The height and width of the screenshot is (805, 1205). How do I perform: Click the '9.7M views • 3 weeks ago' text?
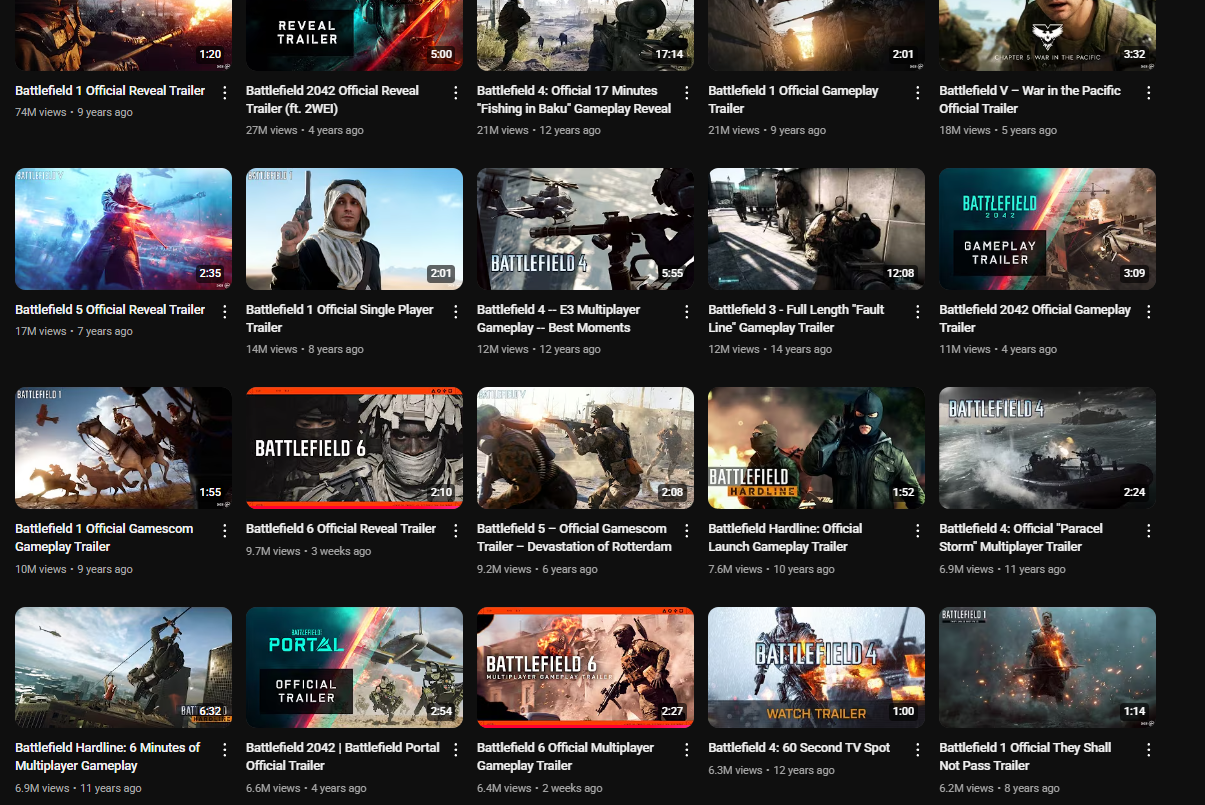click(308, 551)
